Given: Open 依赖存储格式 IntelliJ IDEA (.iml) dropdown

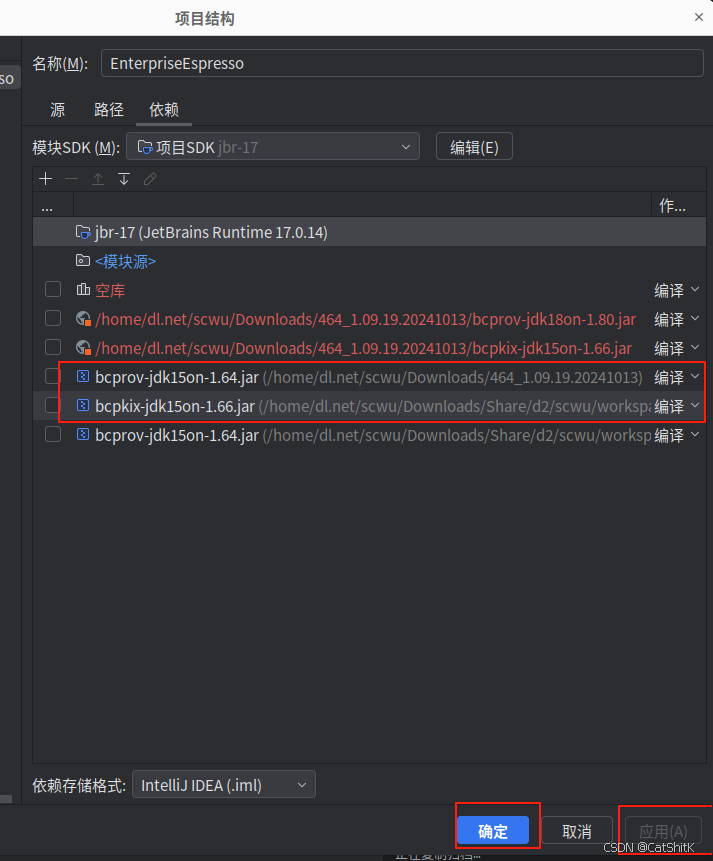Looking at the screenshot, I should [224, 785].
